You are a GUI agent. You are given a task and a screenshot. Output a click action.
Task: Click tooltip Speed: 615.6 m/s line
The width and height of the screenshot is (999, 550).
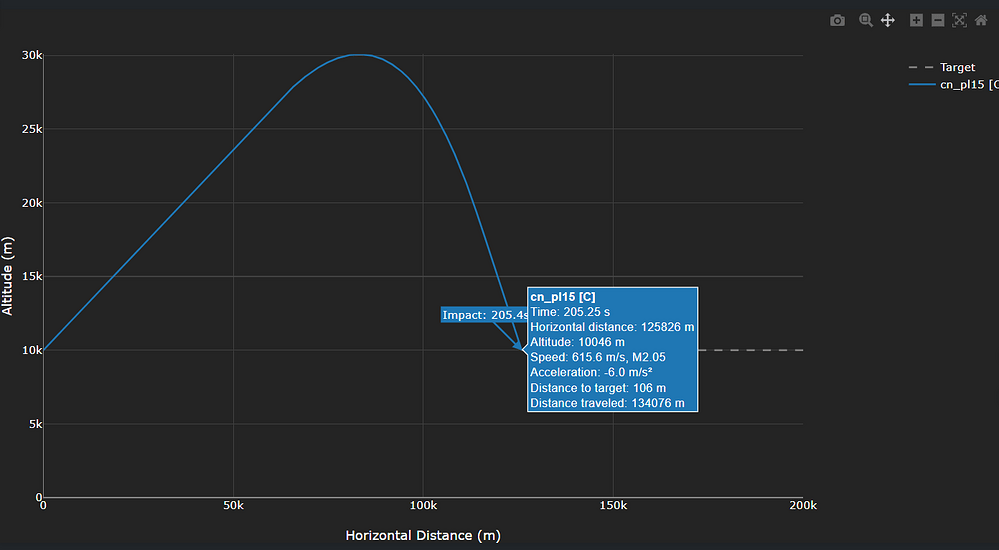pyautogui.click(x=598, y=358)
